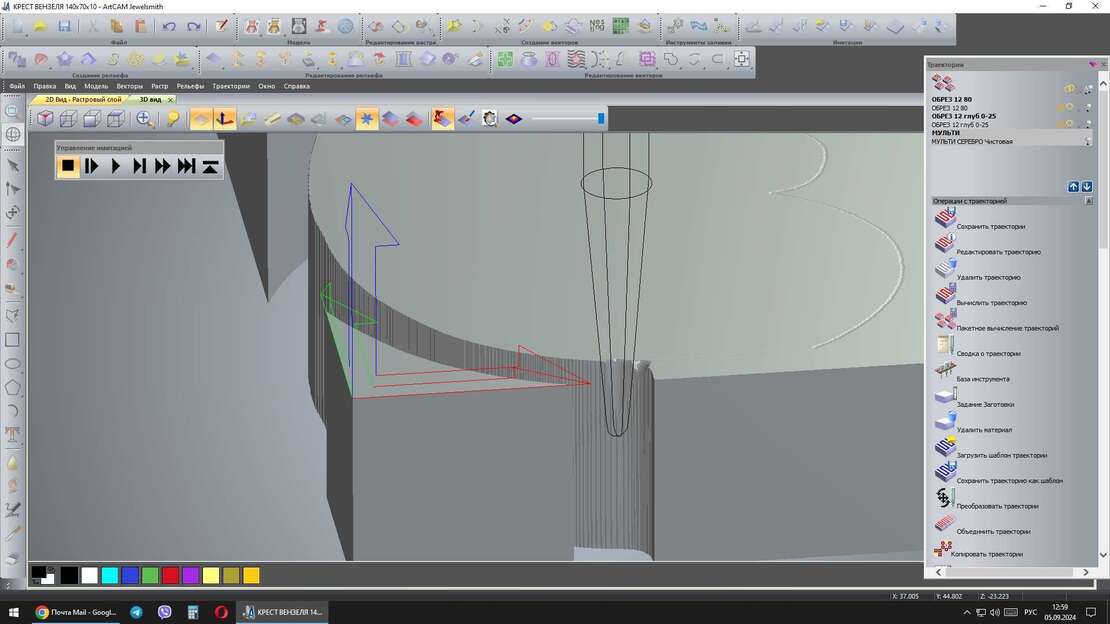Pick the cyan color swatch

110,575
